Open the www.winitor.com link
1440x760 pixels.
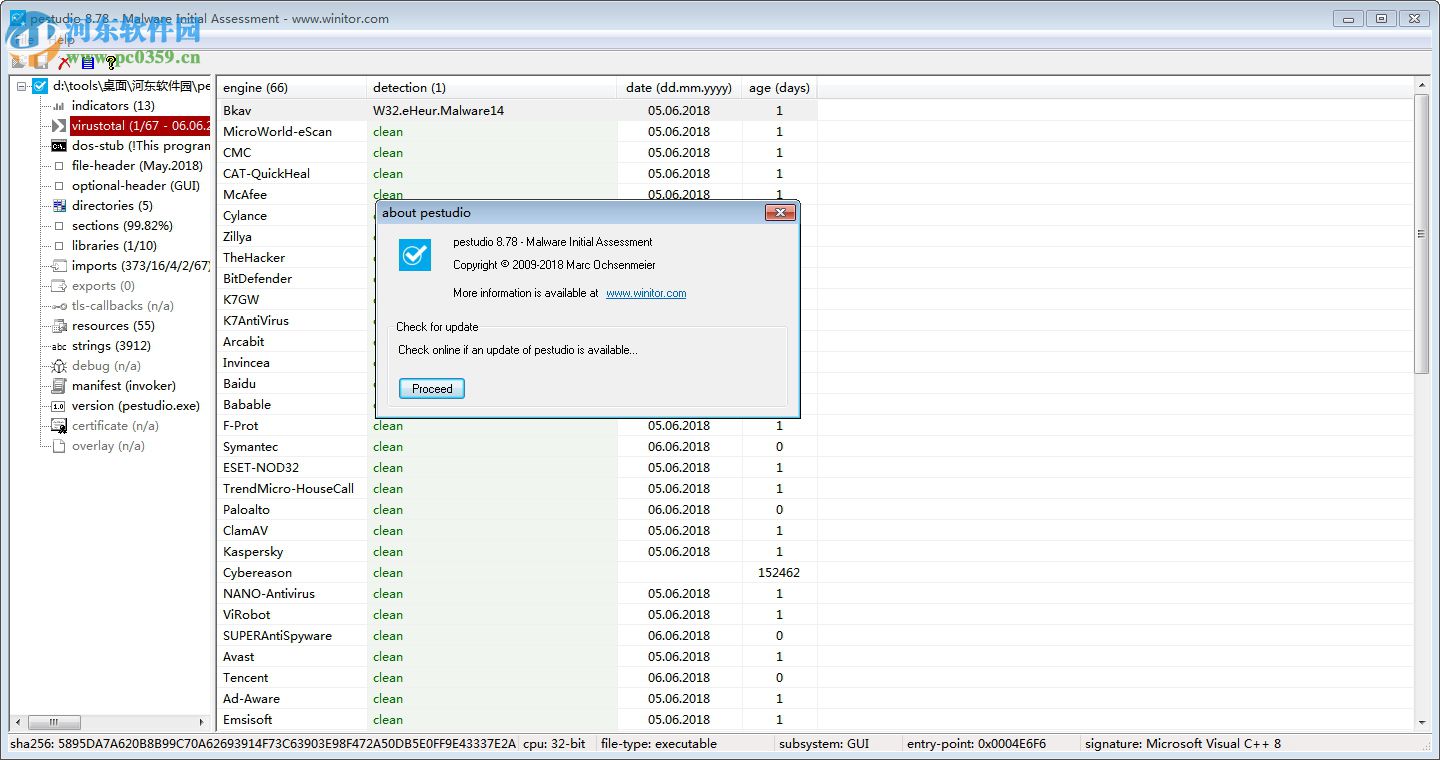click(x=646, y=293)
